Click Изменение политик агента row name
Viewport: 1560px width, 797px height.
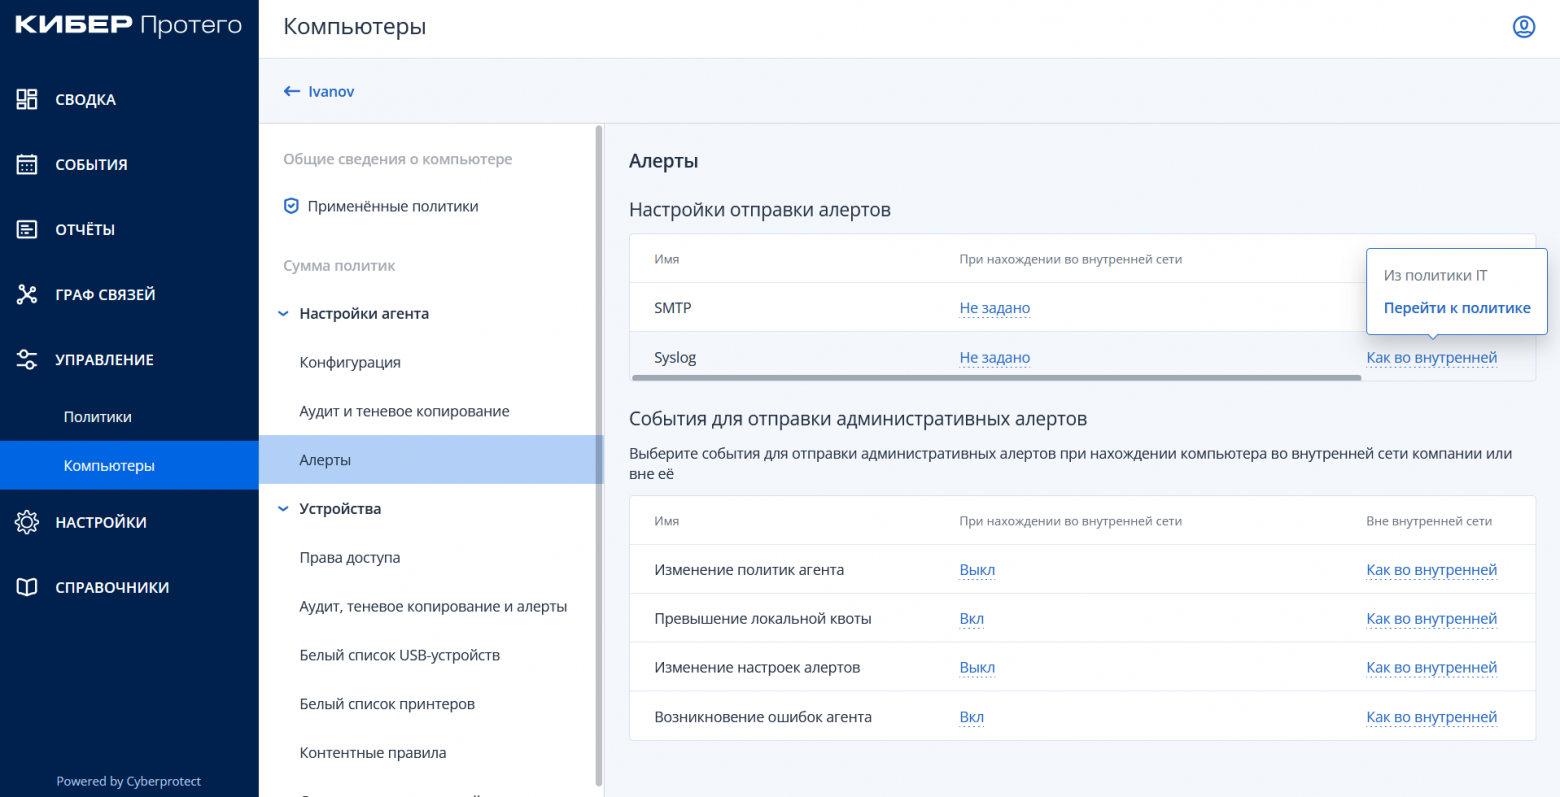point(749,570)
